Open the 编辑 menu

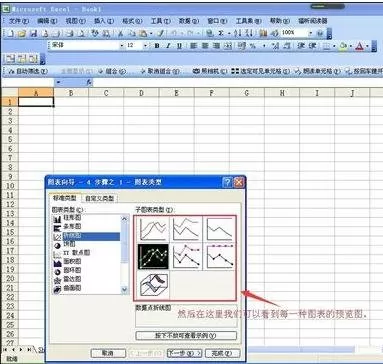47,21
